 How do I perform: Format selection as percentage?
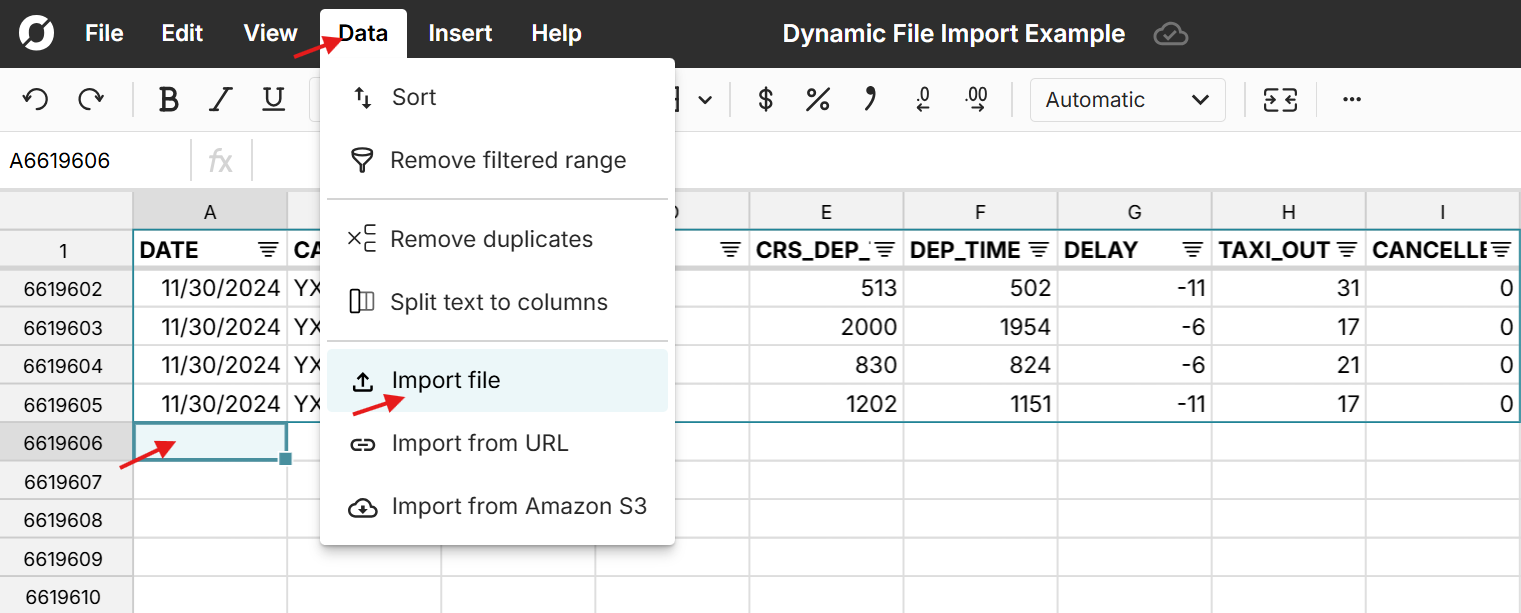click(x=818, y=99)
